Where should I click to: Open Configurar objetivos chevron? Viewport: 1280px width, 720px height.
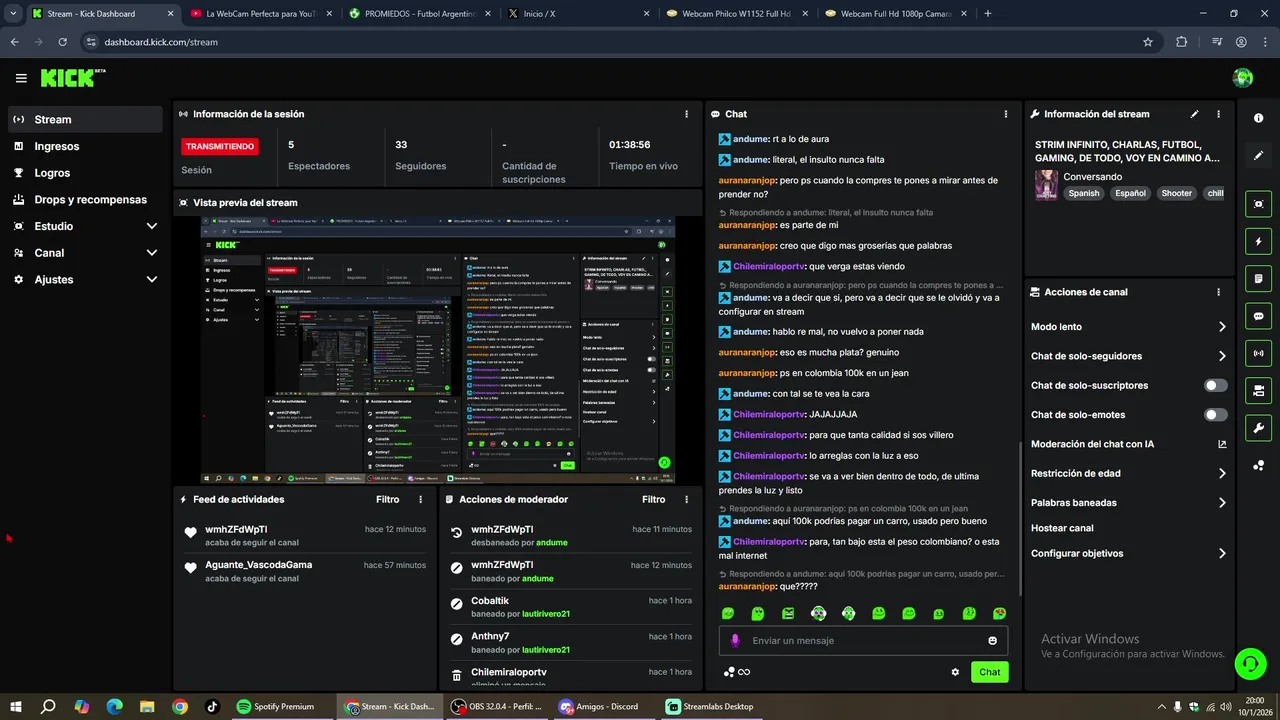pos(1222,554)
